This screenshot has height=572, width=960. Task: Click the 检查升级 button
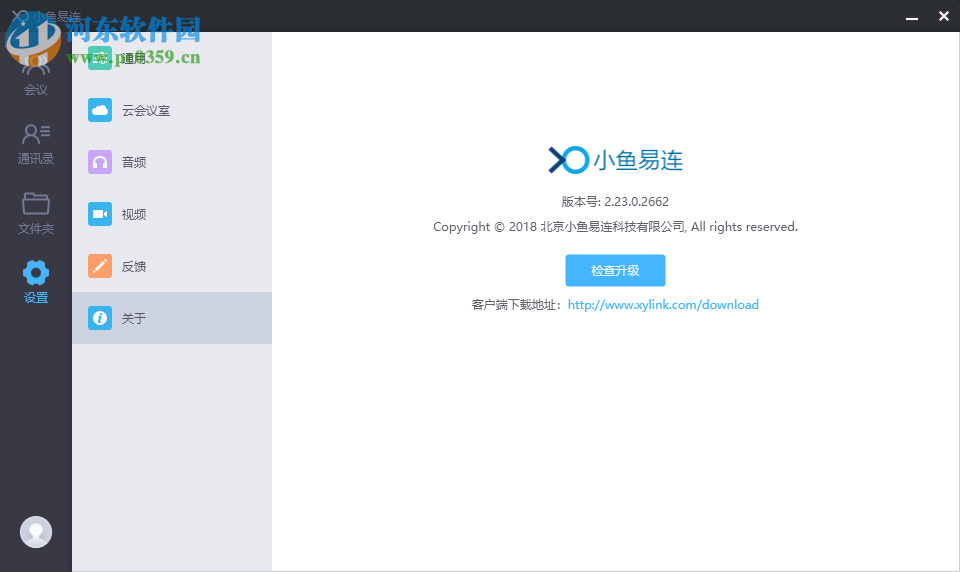[615, 270]
